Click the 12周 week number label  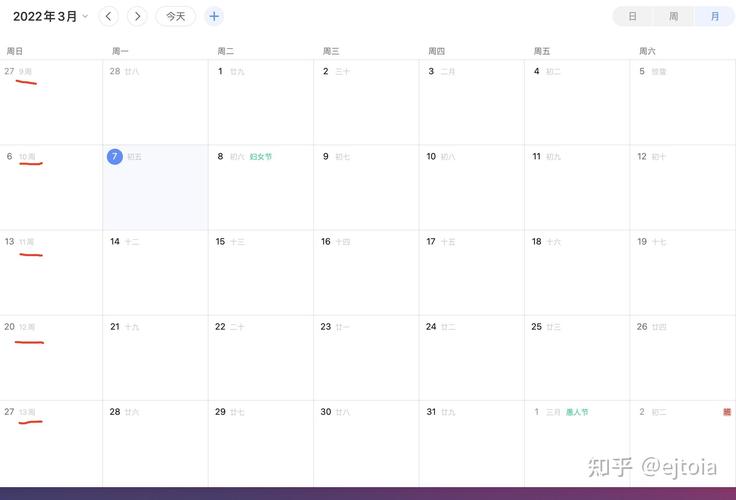click(27, 327)
